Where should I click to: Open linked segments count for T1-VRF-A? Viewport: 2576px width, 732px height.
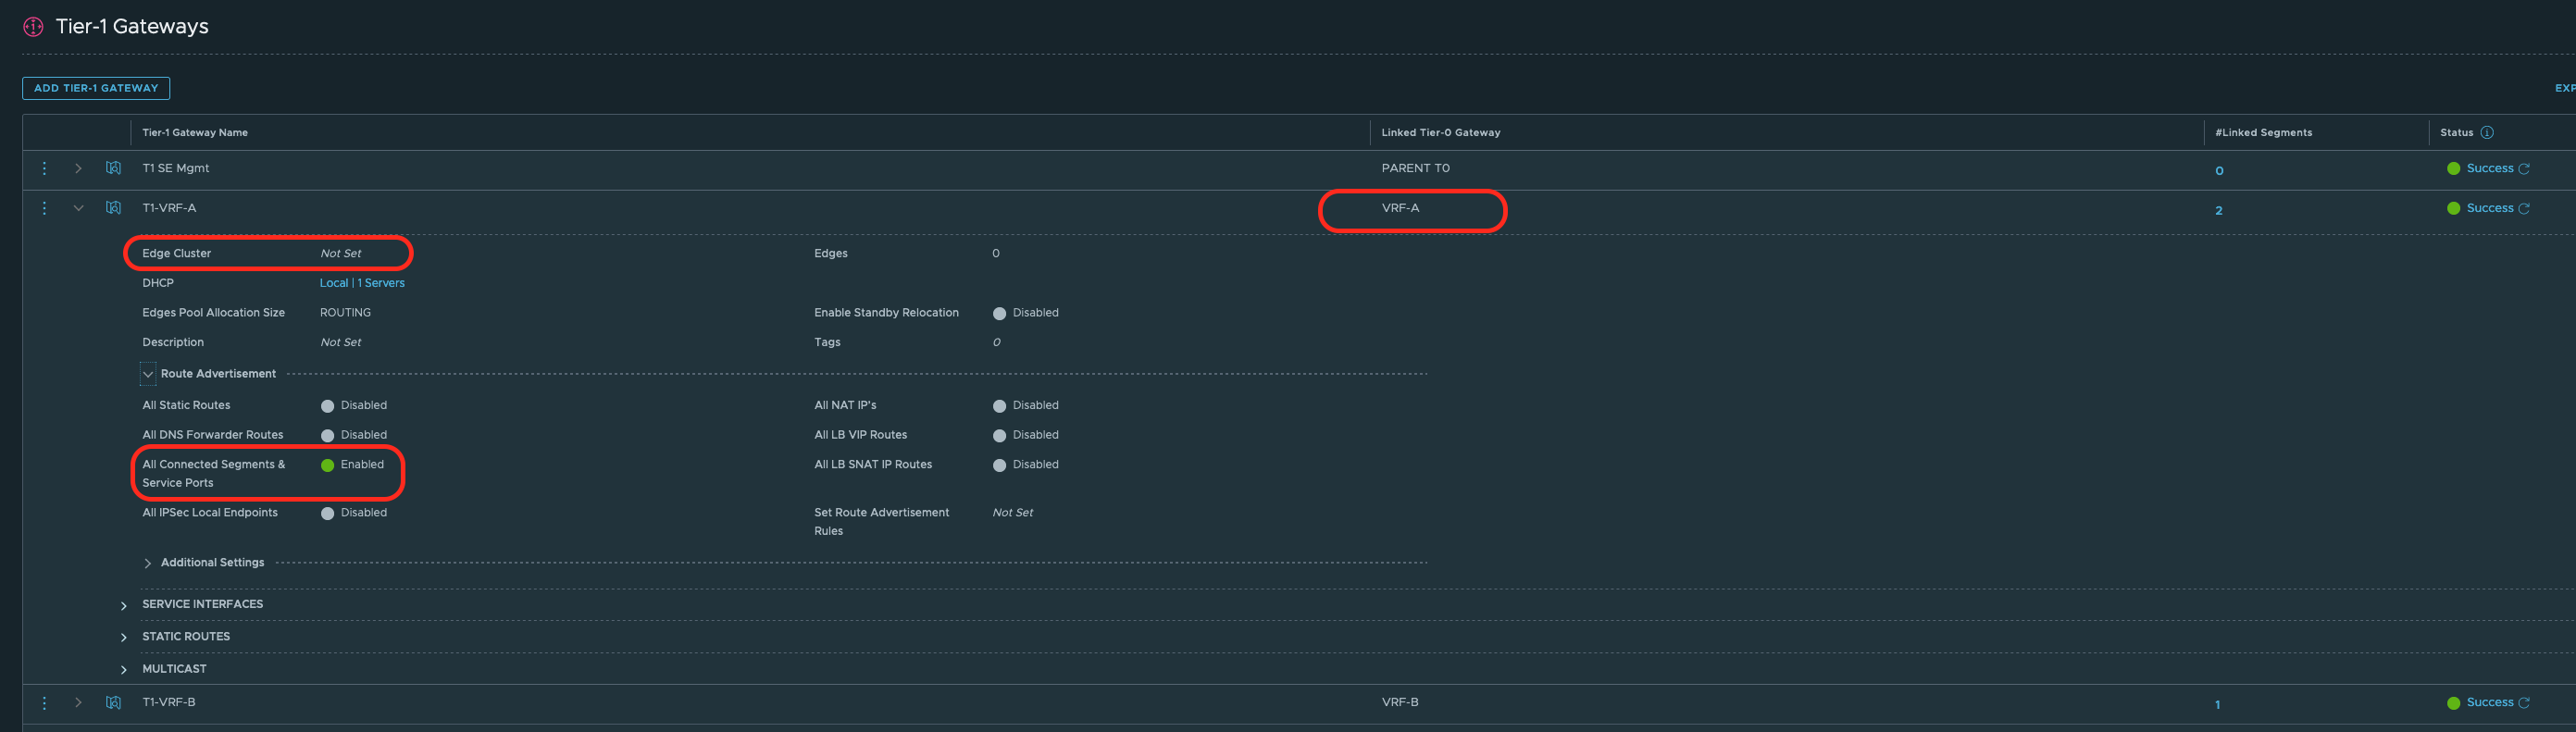2218,210
